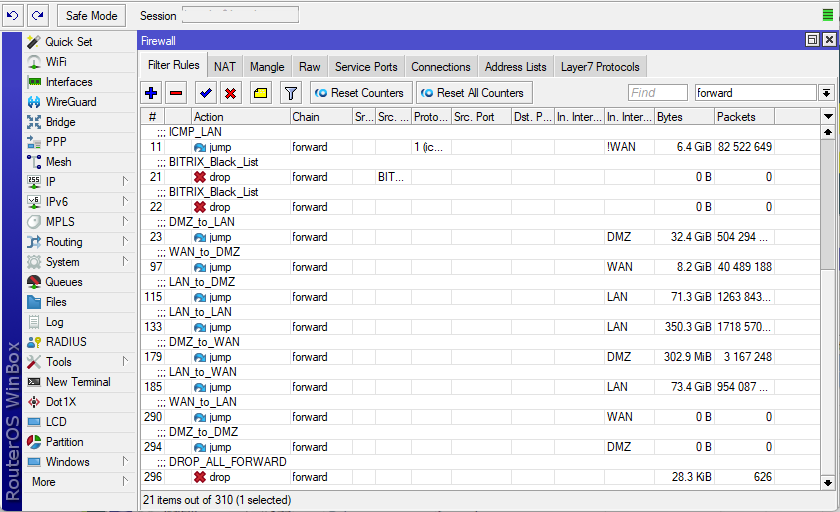Viewport: 840px width, 512px height.
Task: Click the Redo arrow icon
Action: (x=37, y=15)
